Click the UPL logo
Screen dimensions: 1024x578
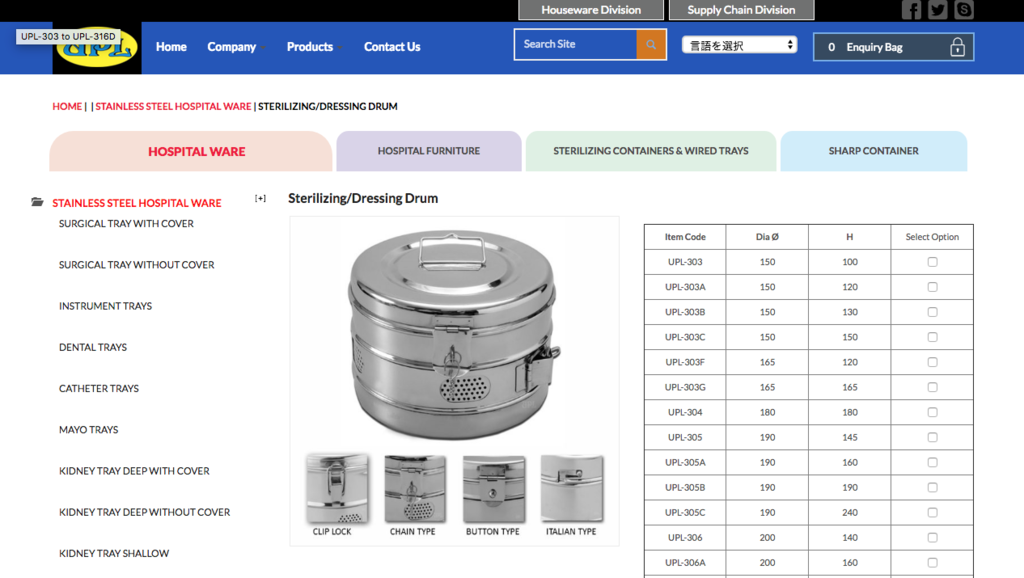coord(97,48)
